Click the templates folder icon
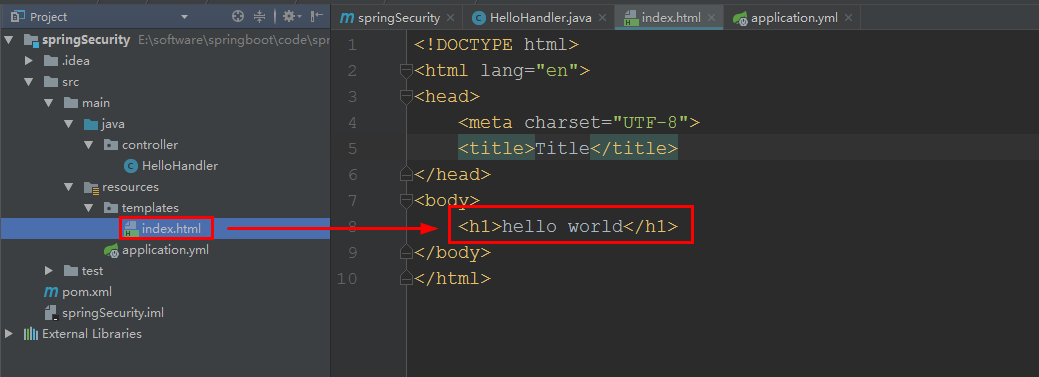The height and width of the screenshot is (377, 1039). [110, 208]
